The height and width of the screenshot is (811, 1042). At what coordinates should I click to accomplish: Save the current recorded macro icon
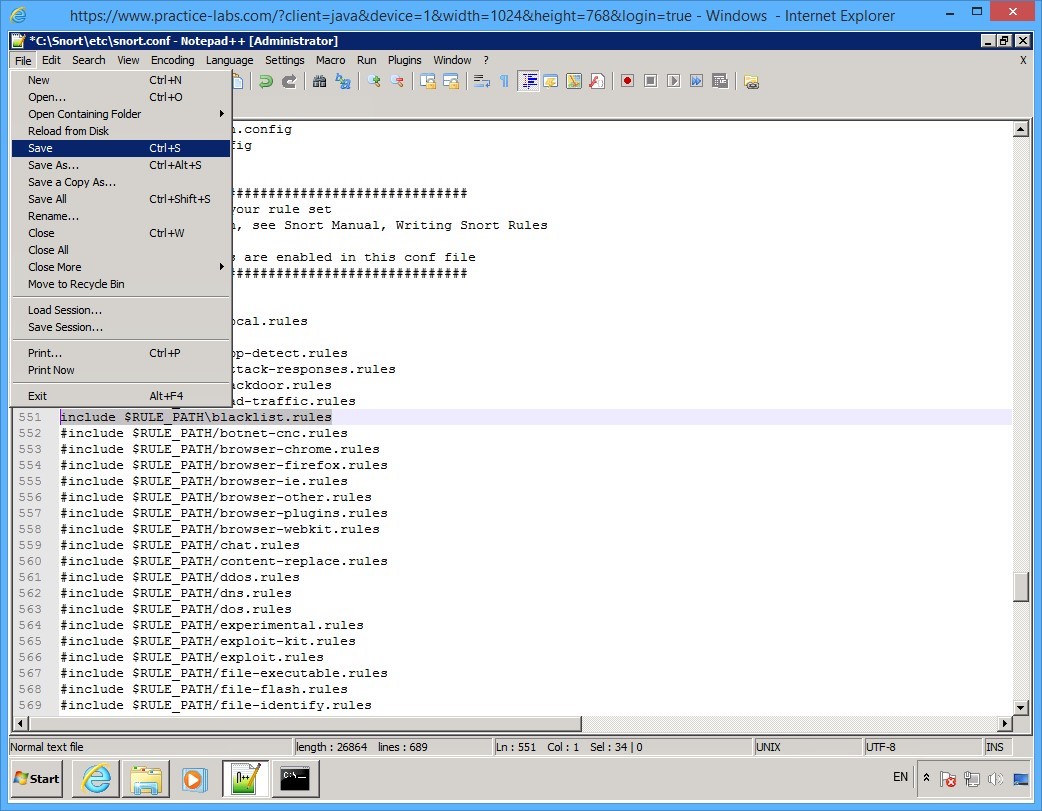tap(721, 81)
